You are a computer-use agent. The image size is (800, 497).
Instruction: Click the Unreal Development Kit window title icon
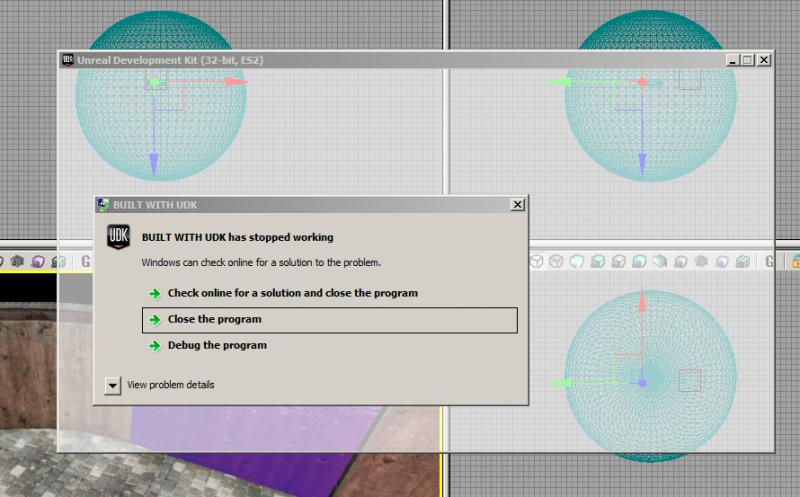pos(68,60)
